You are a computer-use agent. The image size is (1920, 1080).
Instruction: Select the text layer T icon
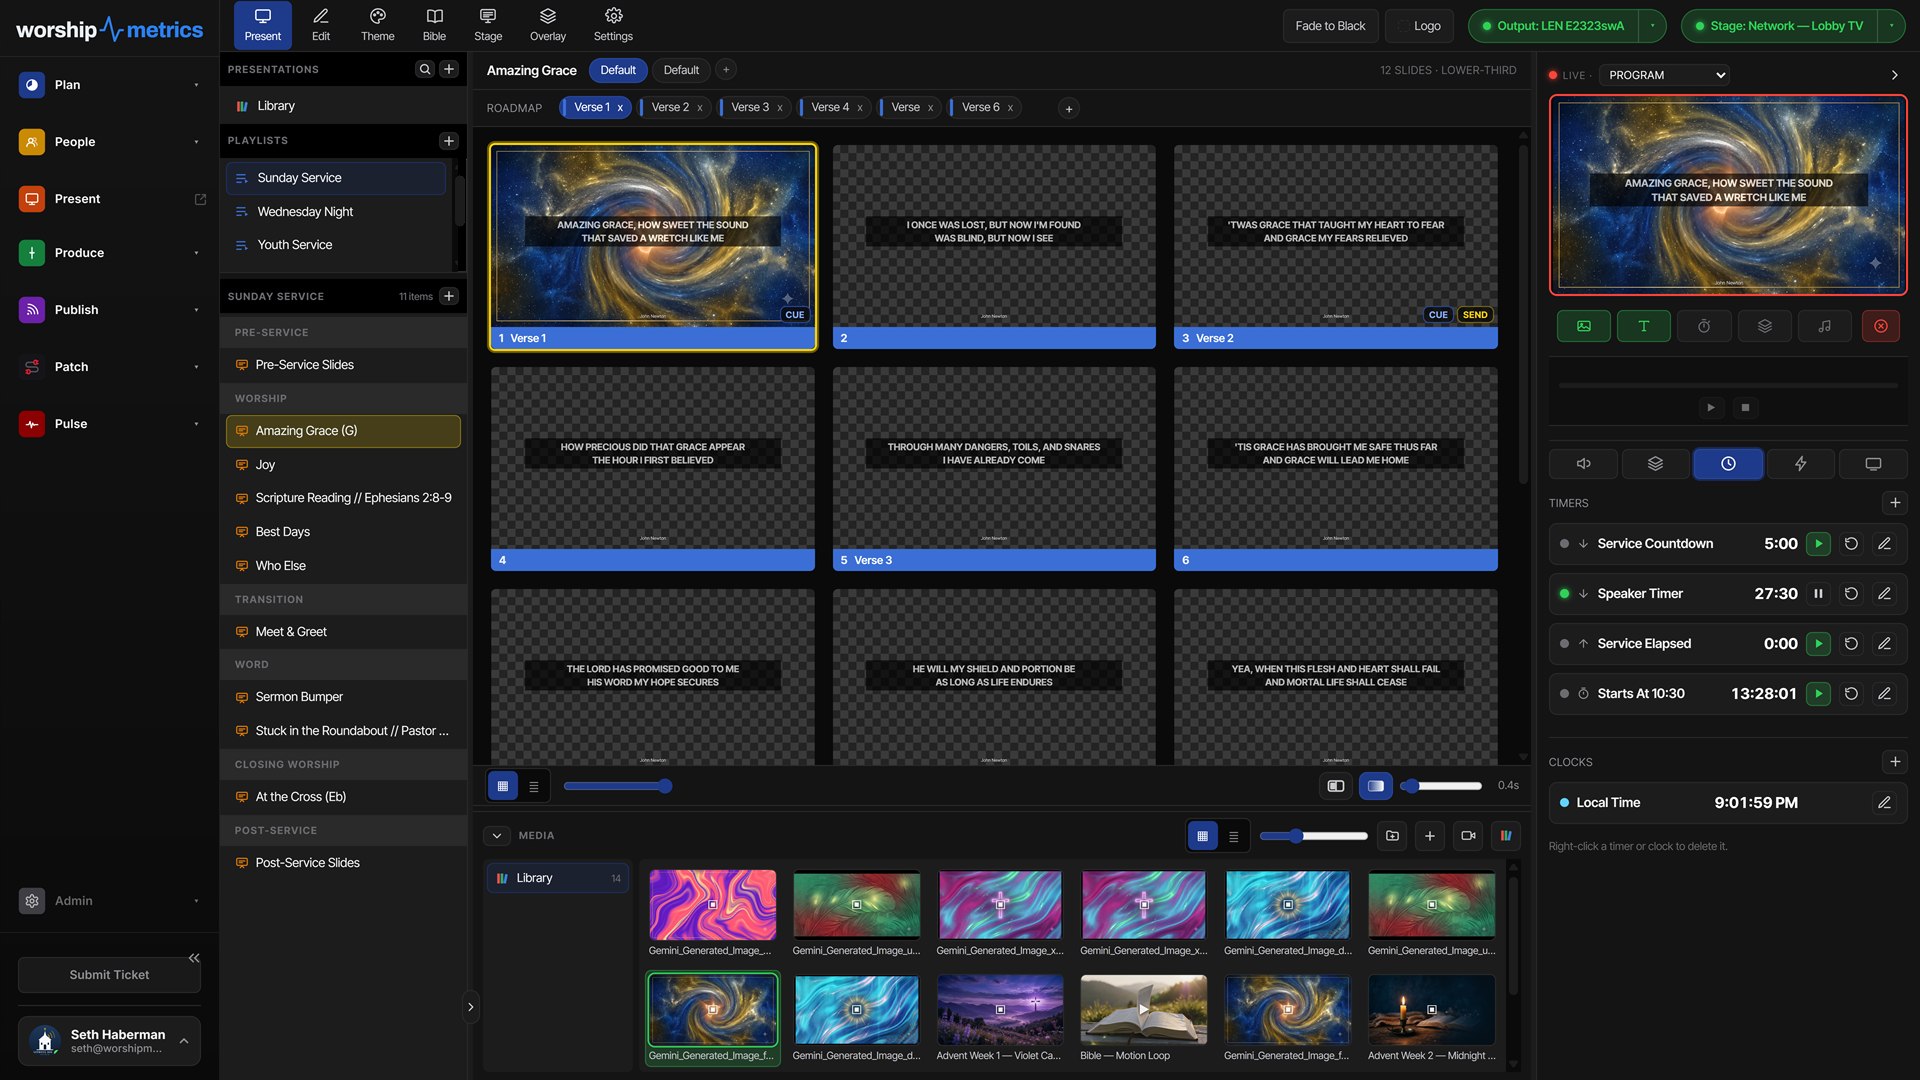coord(1643,326)
